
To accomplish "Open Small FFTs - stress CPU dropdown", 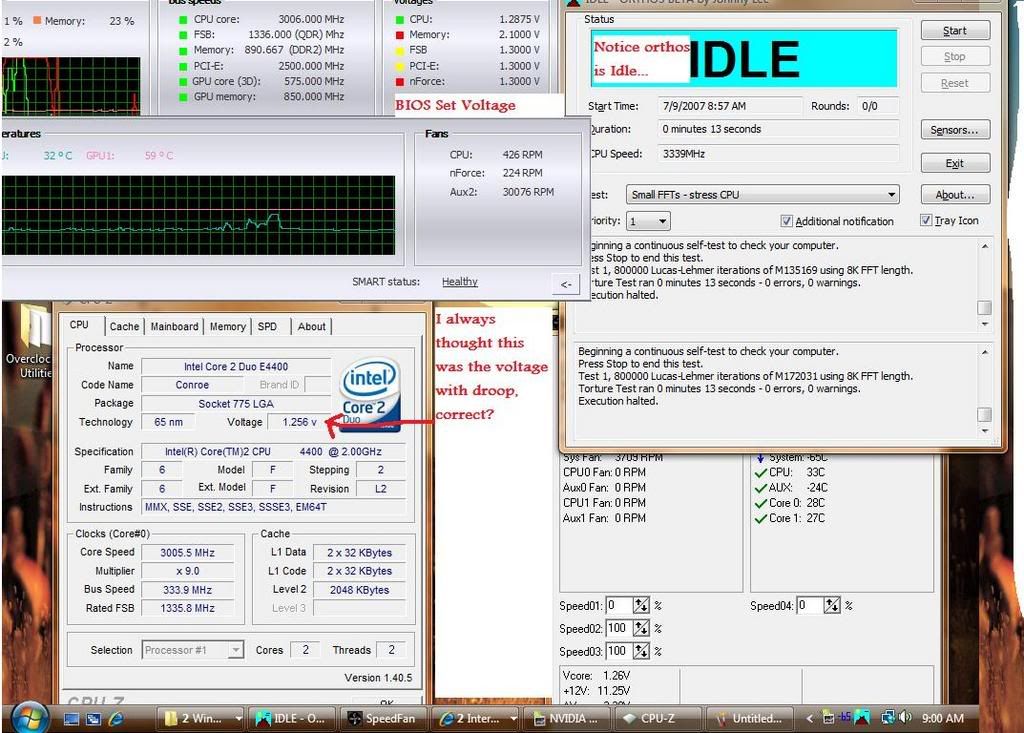I will tap(762, 195).
